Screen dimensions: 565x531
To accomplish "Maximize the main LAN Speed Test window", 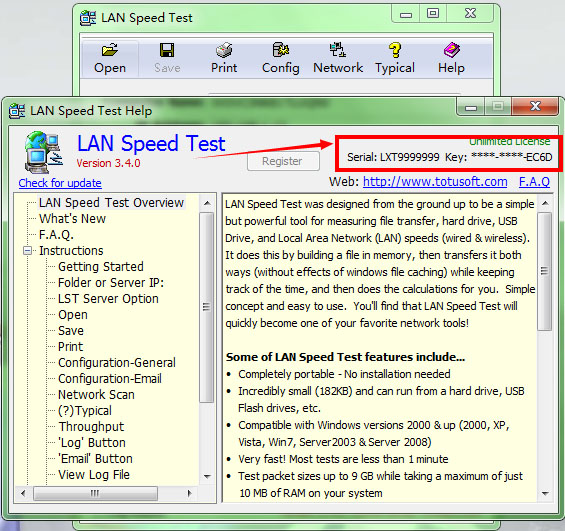I will point(433,14).
